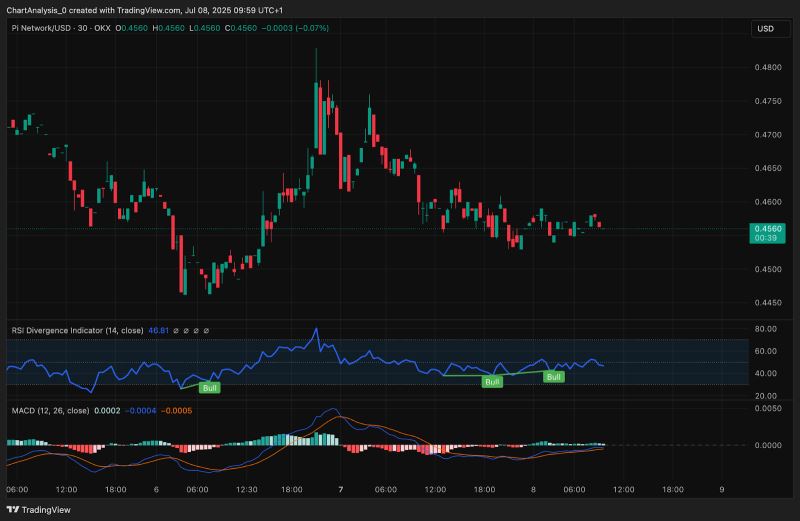
Task: Select the MACD (12, 26, close) legend label
Action: tap(48, 410)
